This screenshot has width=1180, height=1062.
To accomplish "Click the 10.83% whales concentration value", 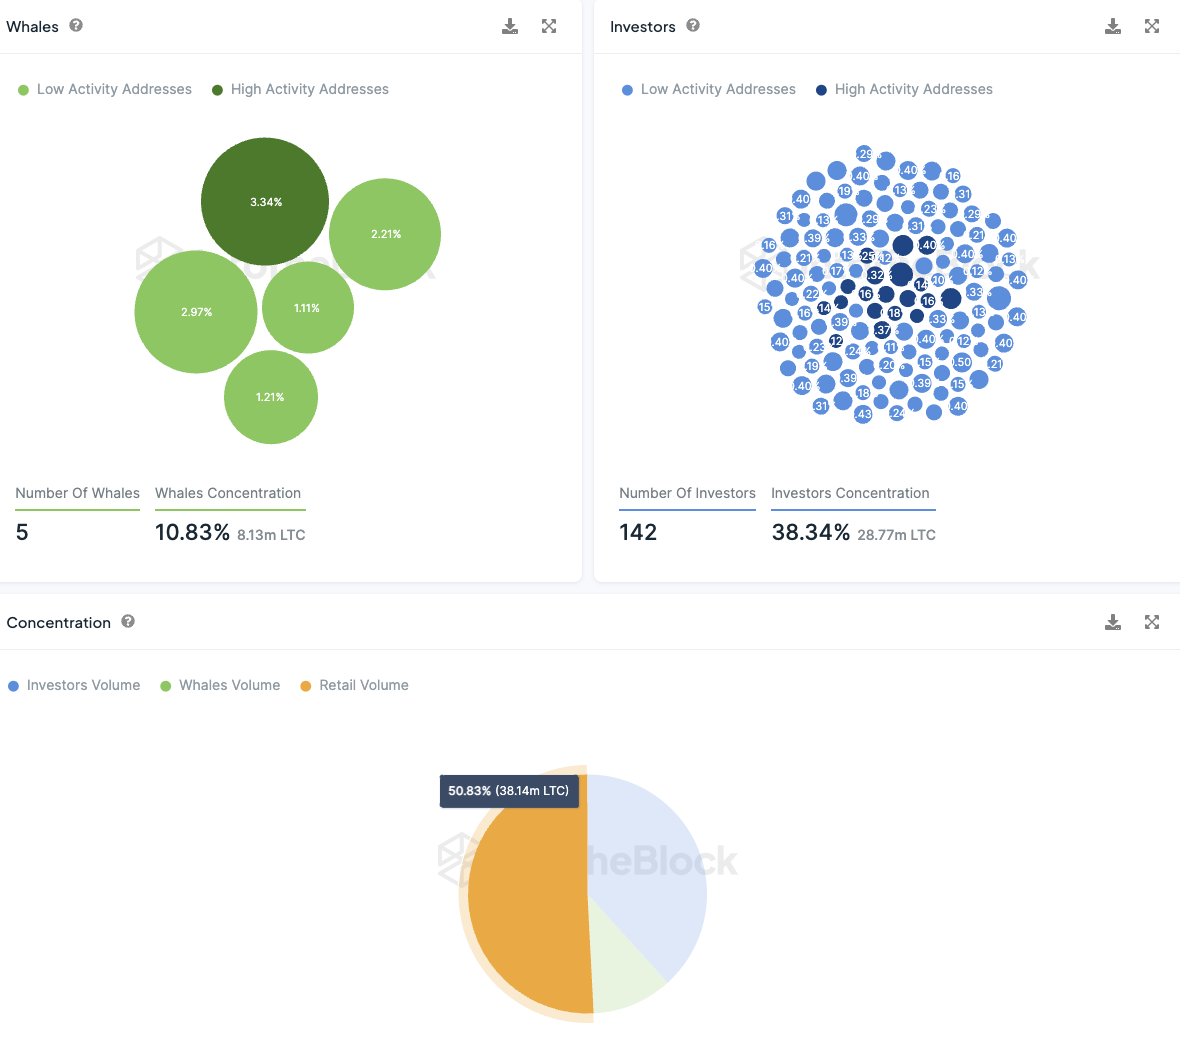I will point(192,533).
